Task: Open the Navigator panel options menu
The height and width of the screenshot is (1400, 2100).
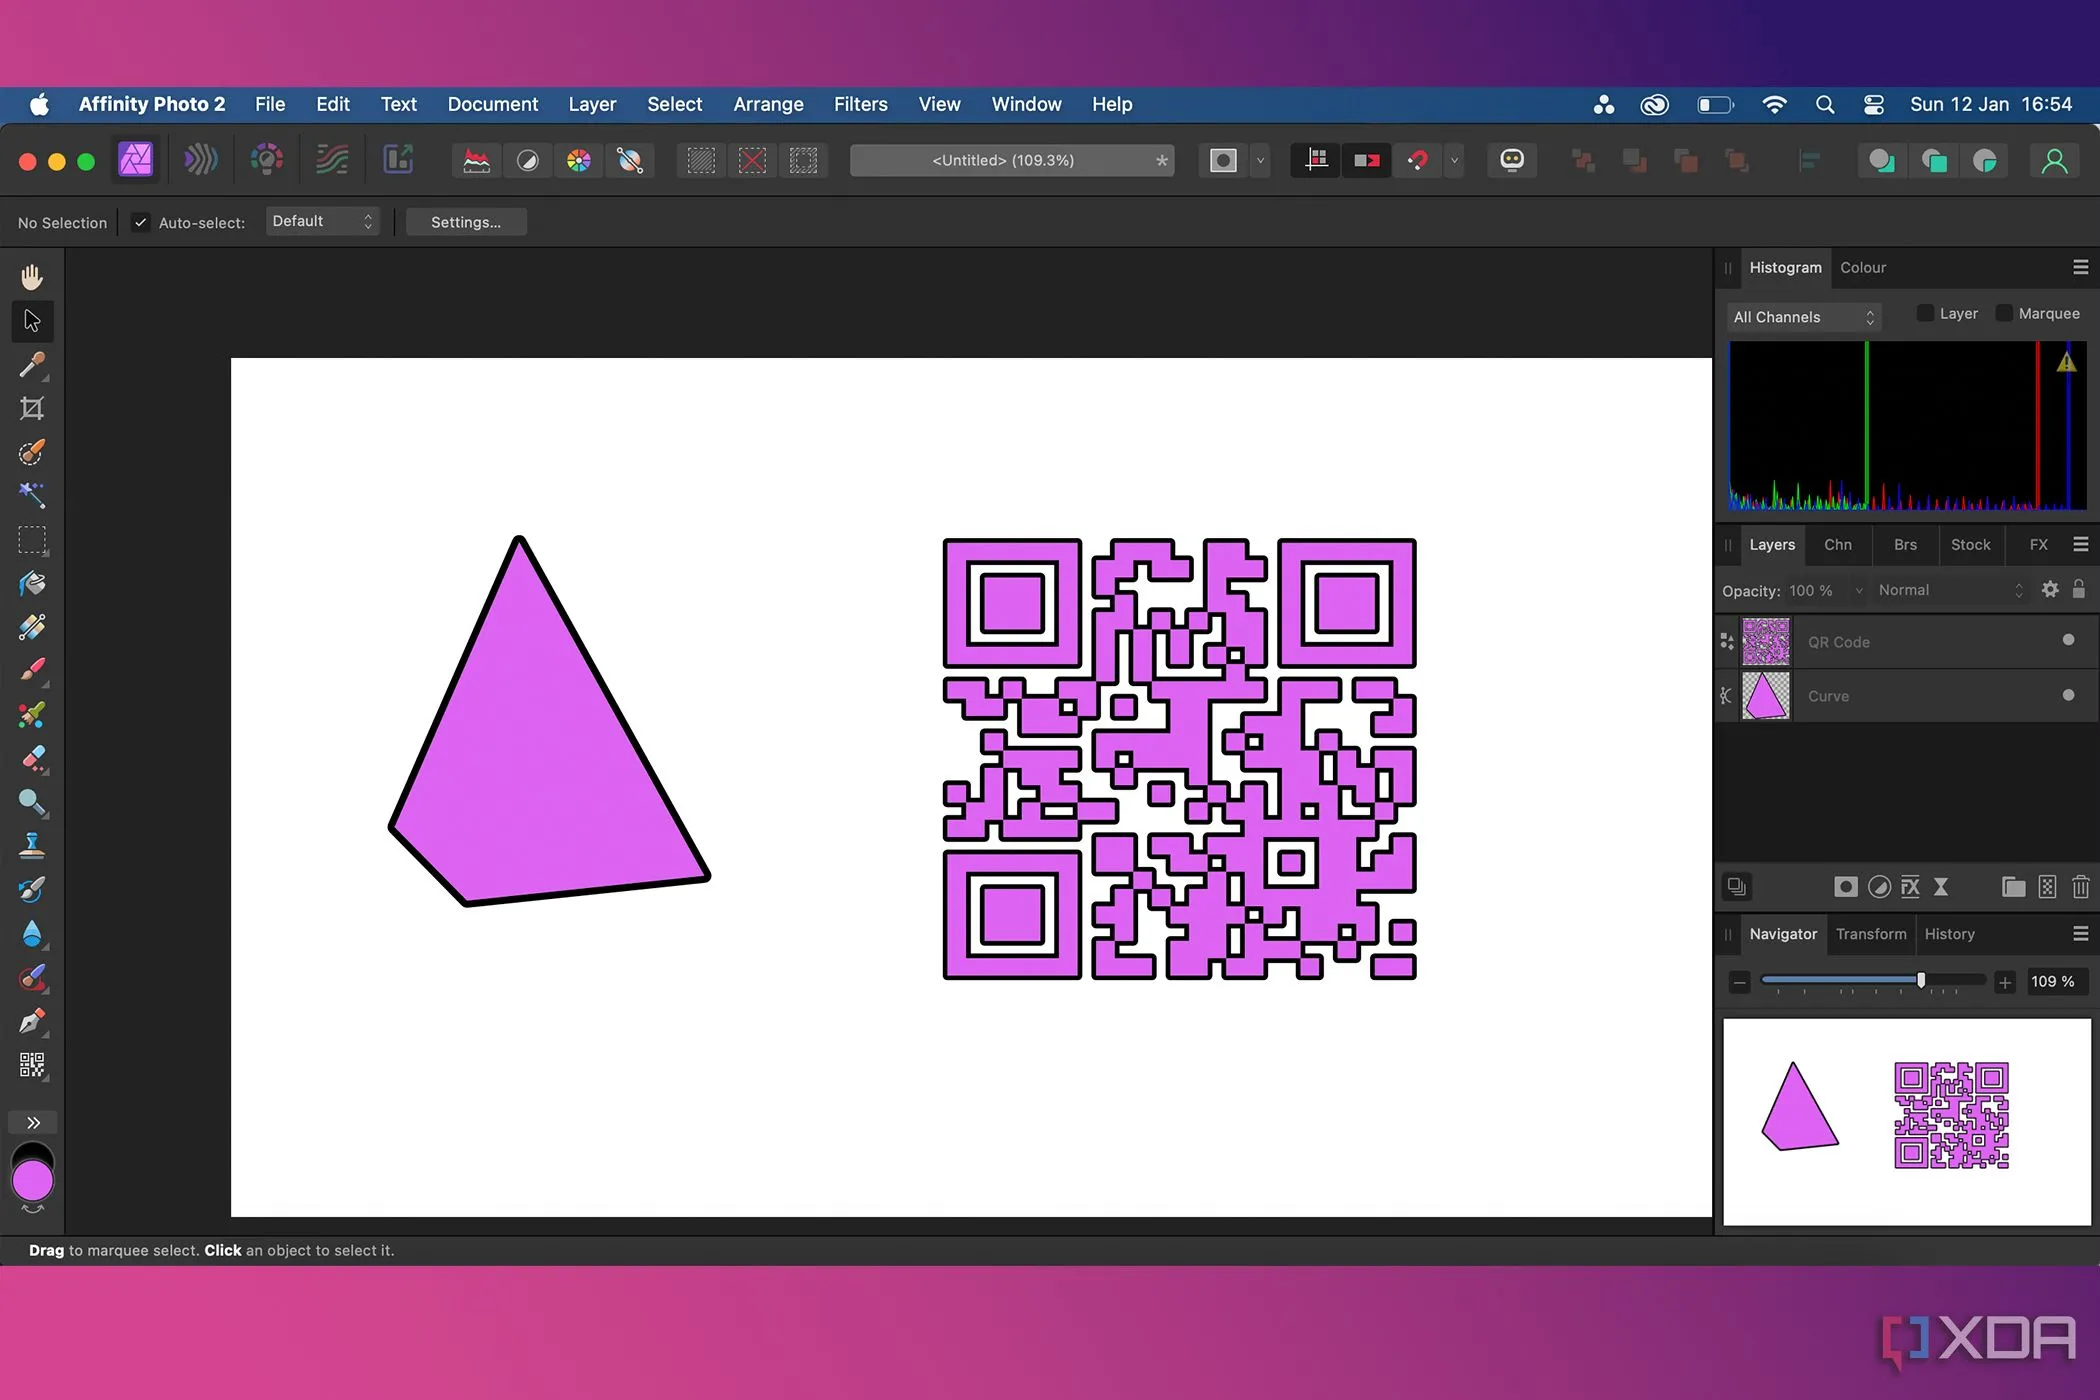Action: click(x=2081, y=933)
